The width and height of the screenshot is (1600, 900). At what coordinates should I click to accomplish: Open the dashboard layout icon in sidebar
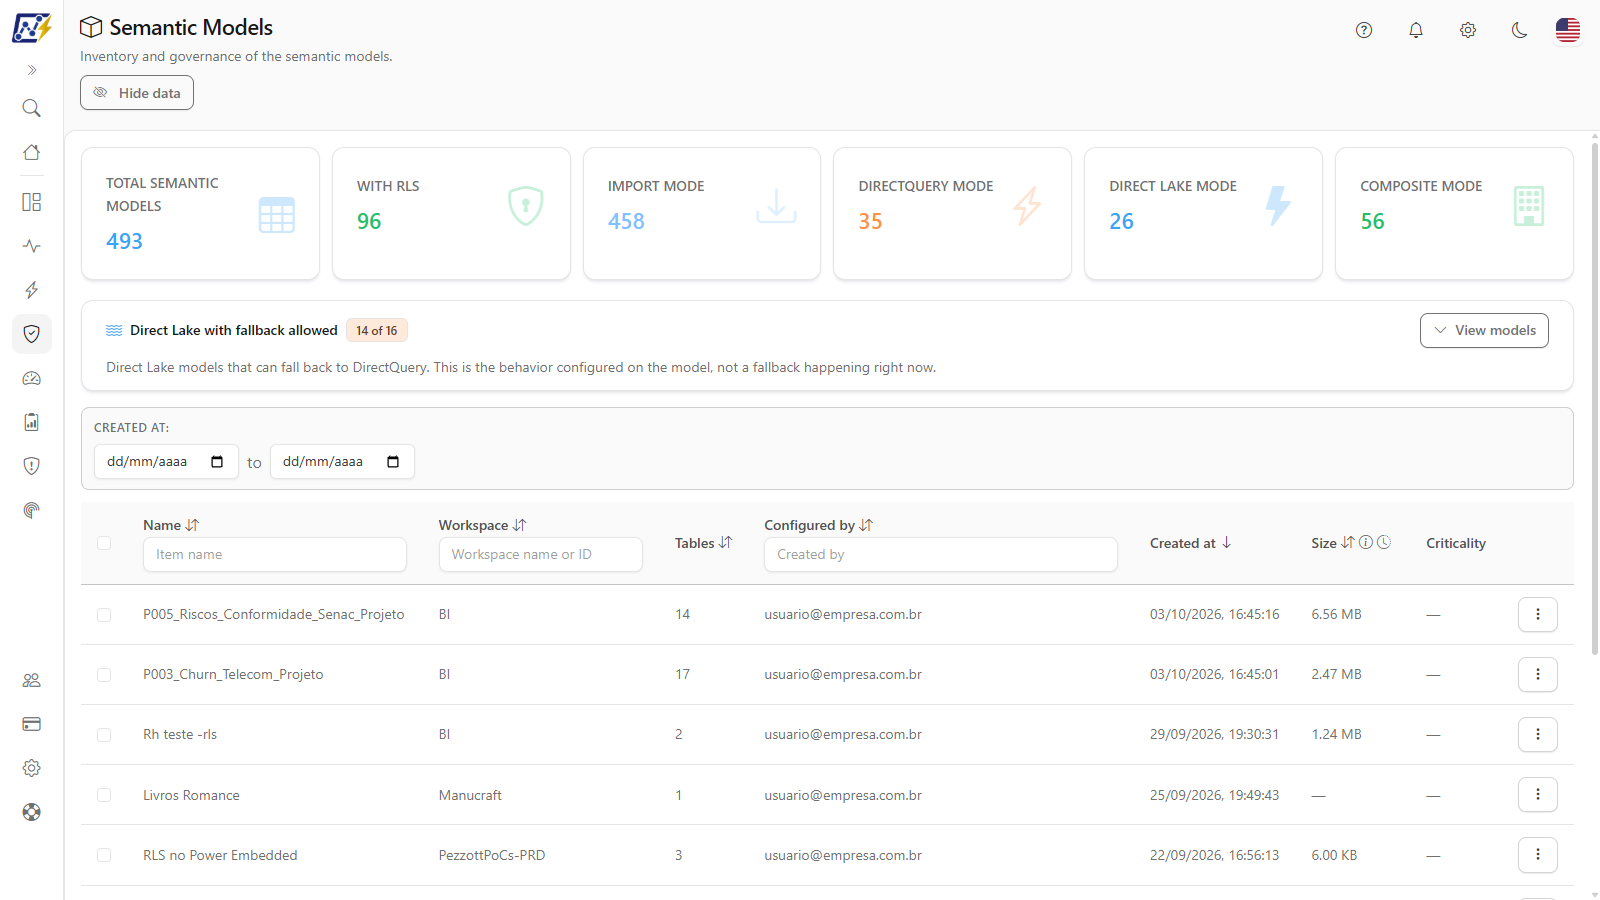pyautogui.click(x=32, y=202)
